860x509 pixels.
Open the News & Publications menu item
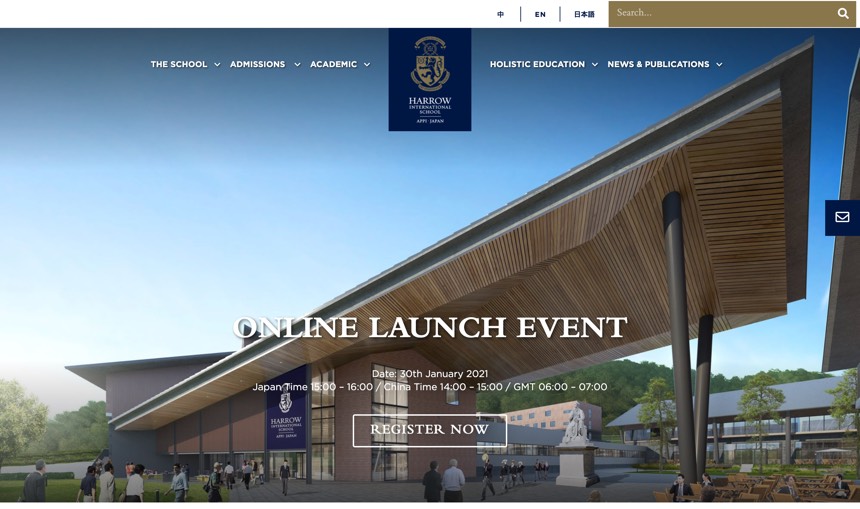pyautogui.click(x=658, y=64)
